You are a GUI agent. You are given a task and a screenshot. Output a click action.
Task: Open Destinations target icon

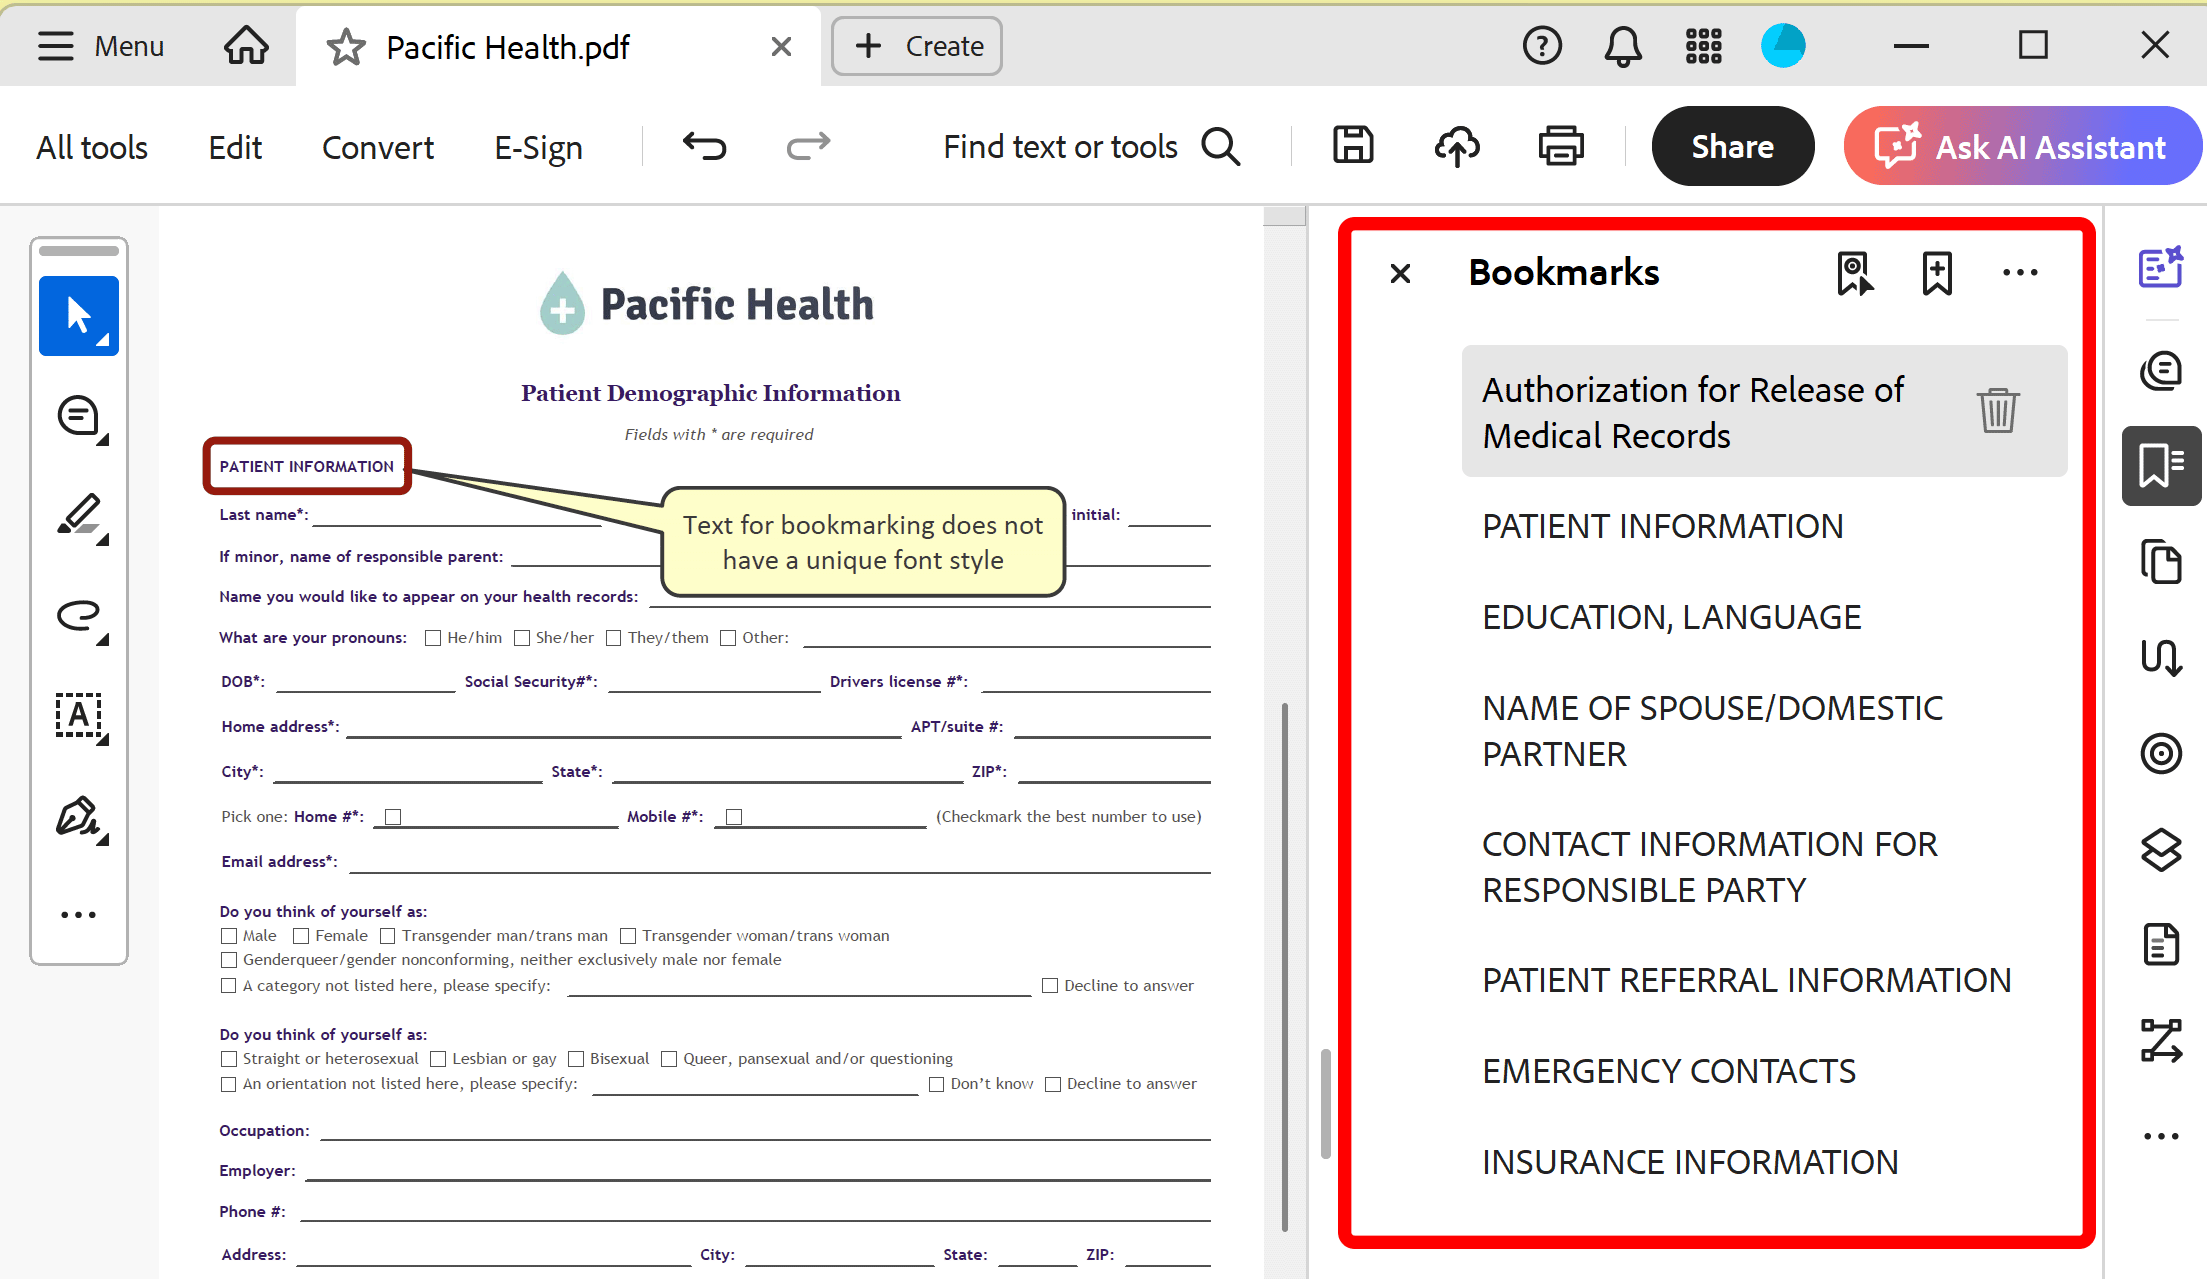tap(2161, 753)
